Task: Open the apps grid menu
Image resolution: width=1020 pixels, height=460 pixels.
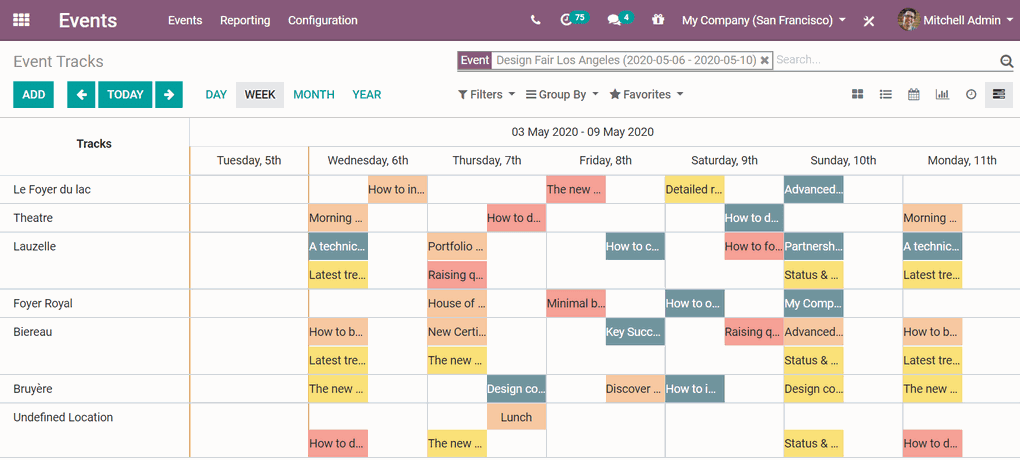Action: tap(21, 20)
